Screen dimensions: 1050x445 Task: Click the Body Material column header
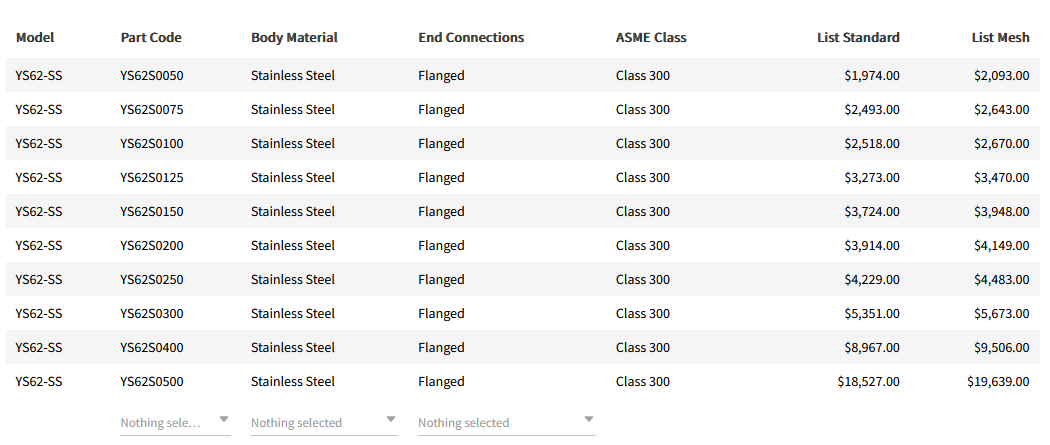click(x=294, y=38)
